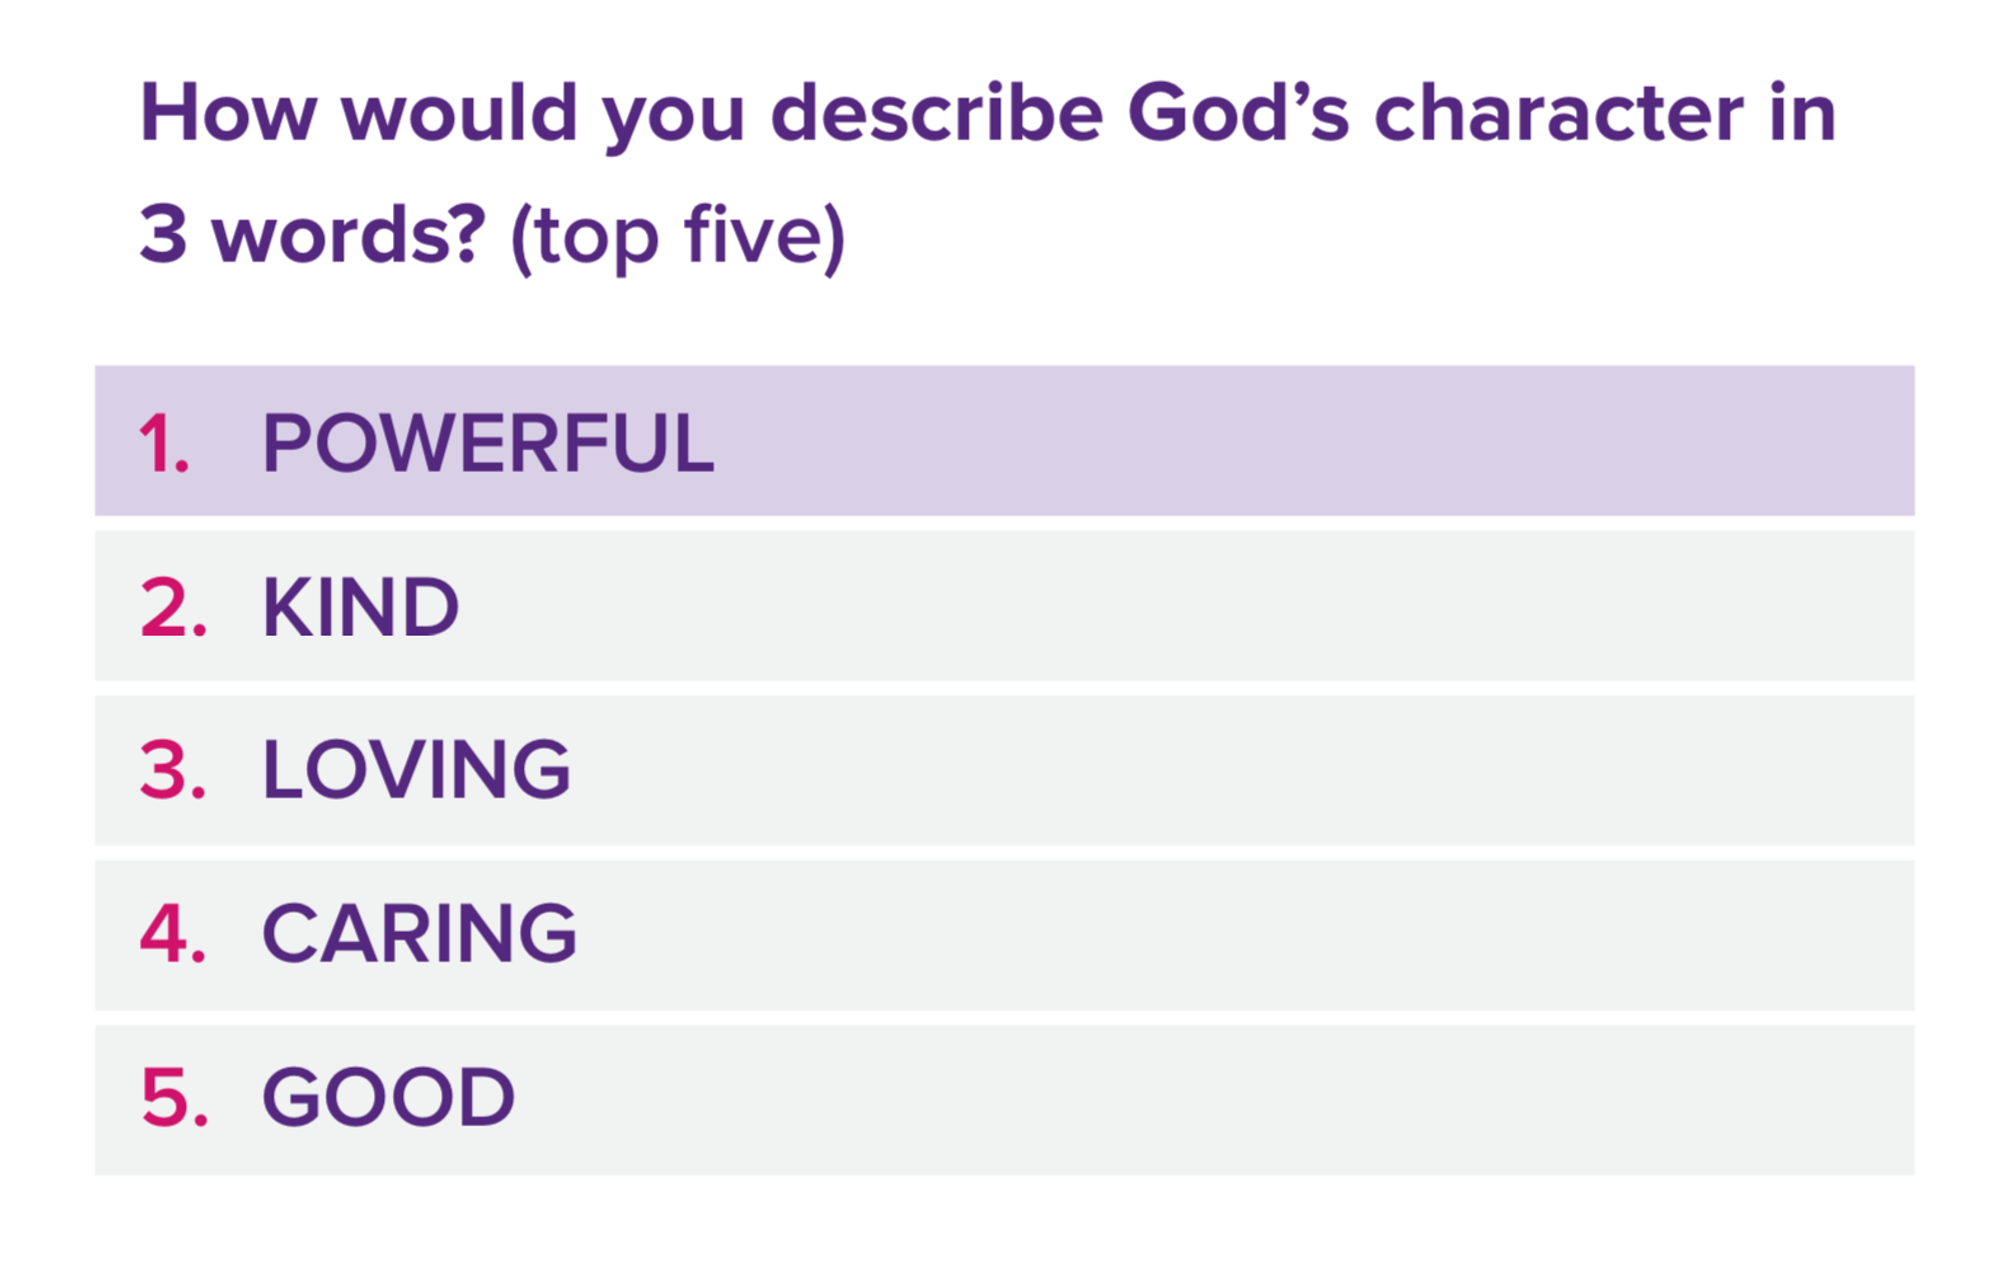
Task: Click the "(top five)" text in heading
Action: pos(677,236)
